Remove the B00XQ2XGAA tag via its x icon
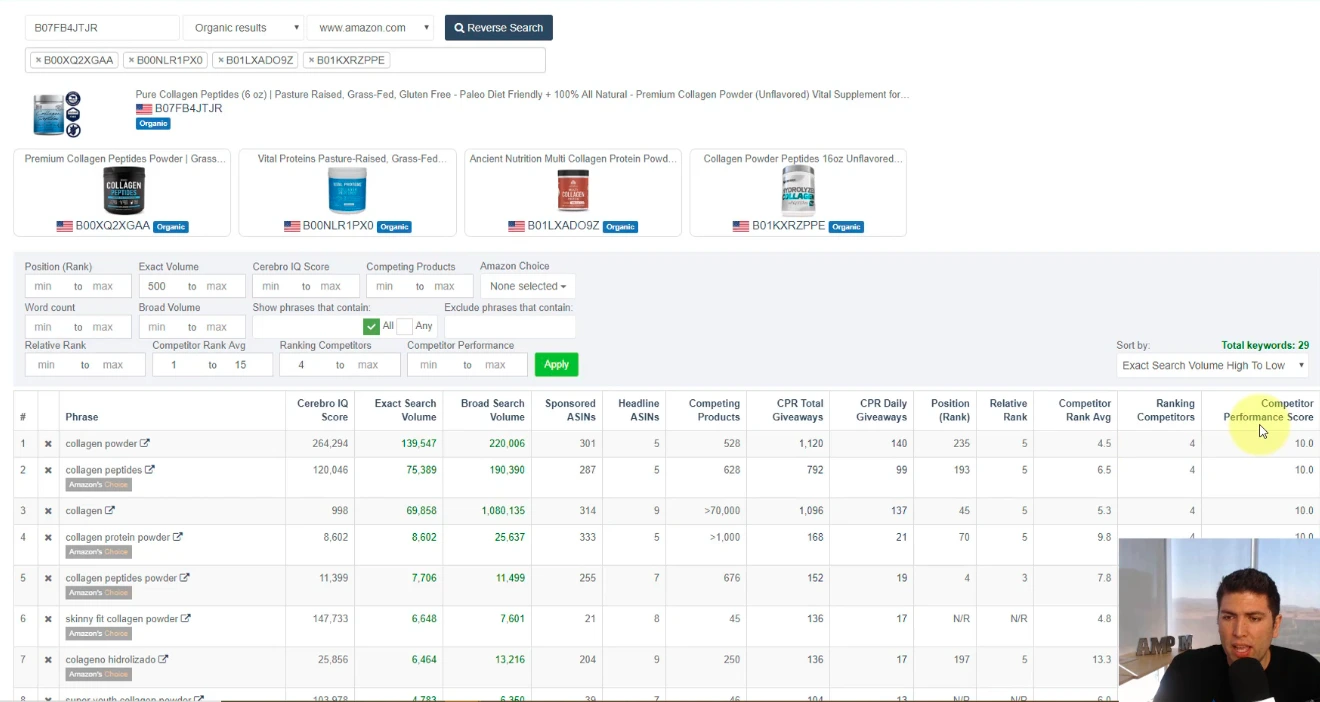The width and height of the screenshot is (1320, 702). 37,60
